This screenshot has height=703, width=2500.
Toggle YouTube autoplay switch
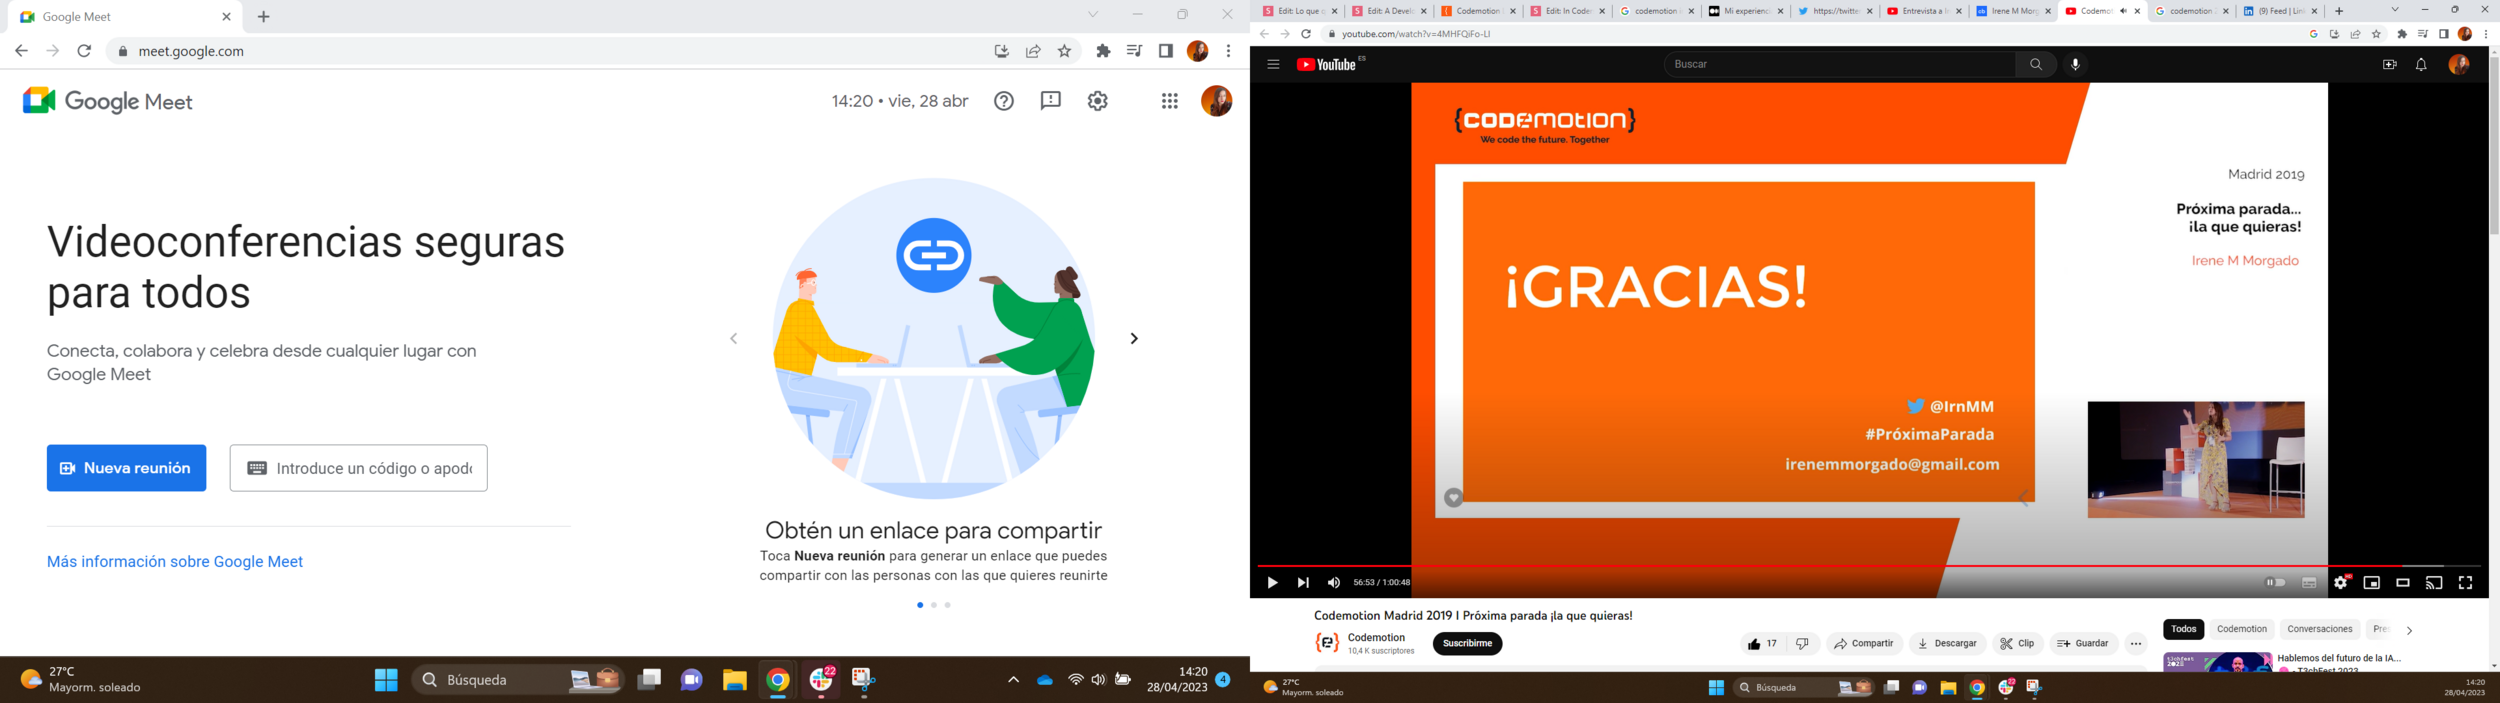[x=2276, y=583]
